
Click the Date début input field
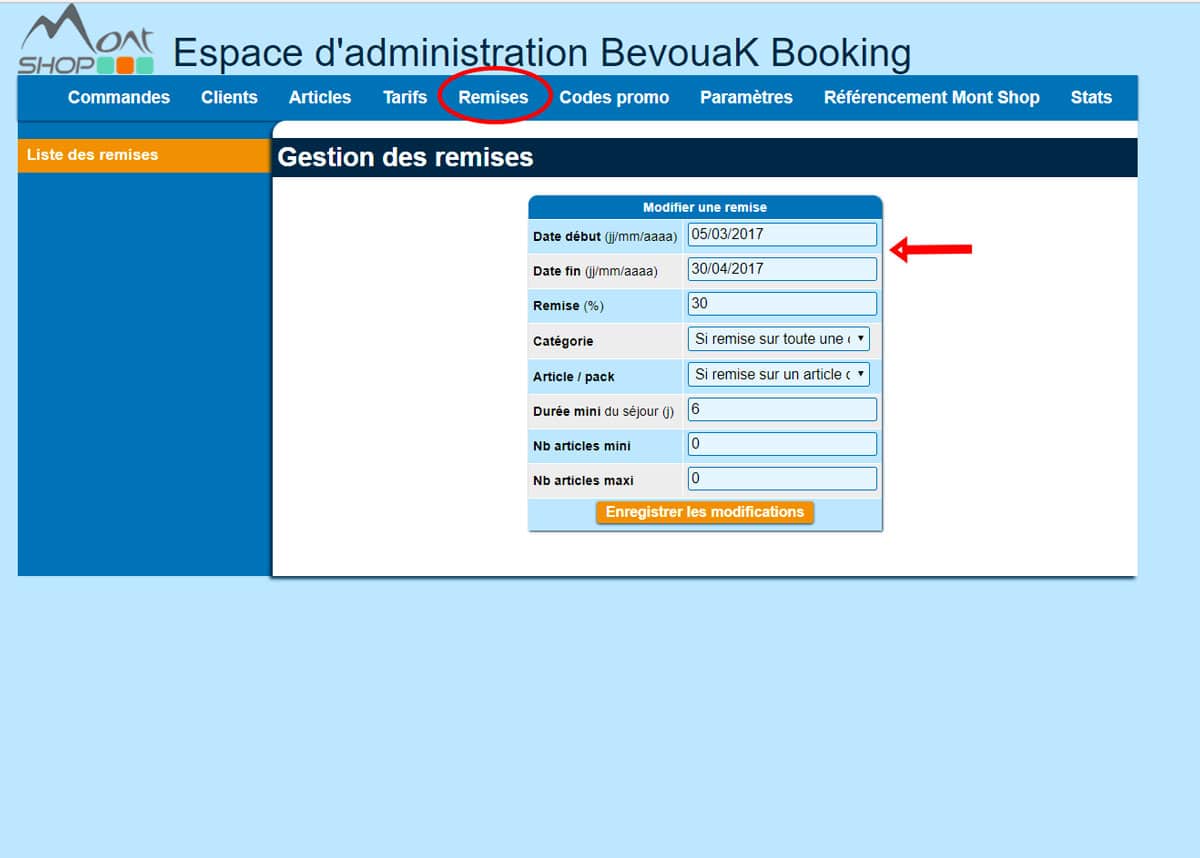(x=782, y=234)
